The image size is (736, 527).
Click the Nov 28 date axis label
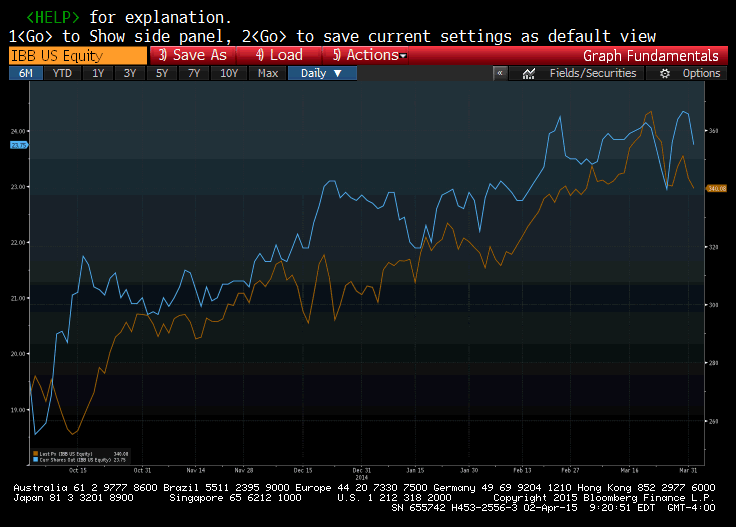pos(244,470)
